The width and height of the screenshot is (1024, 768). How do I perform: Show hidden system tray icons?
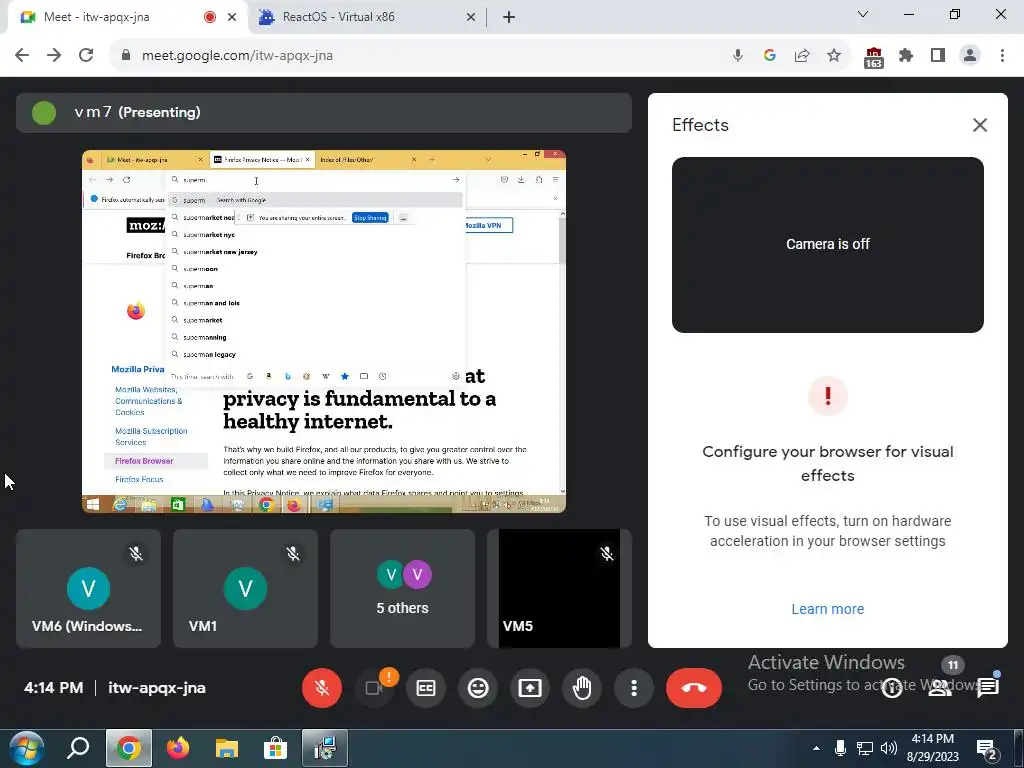pos(816,748)
